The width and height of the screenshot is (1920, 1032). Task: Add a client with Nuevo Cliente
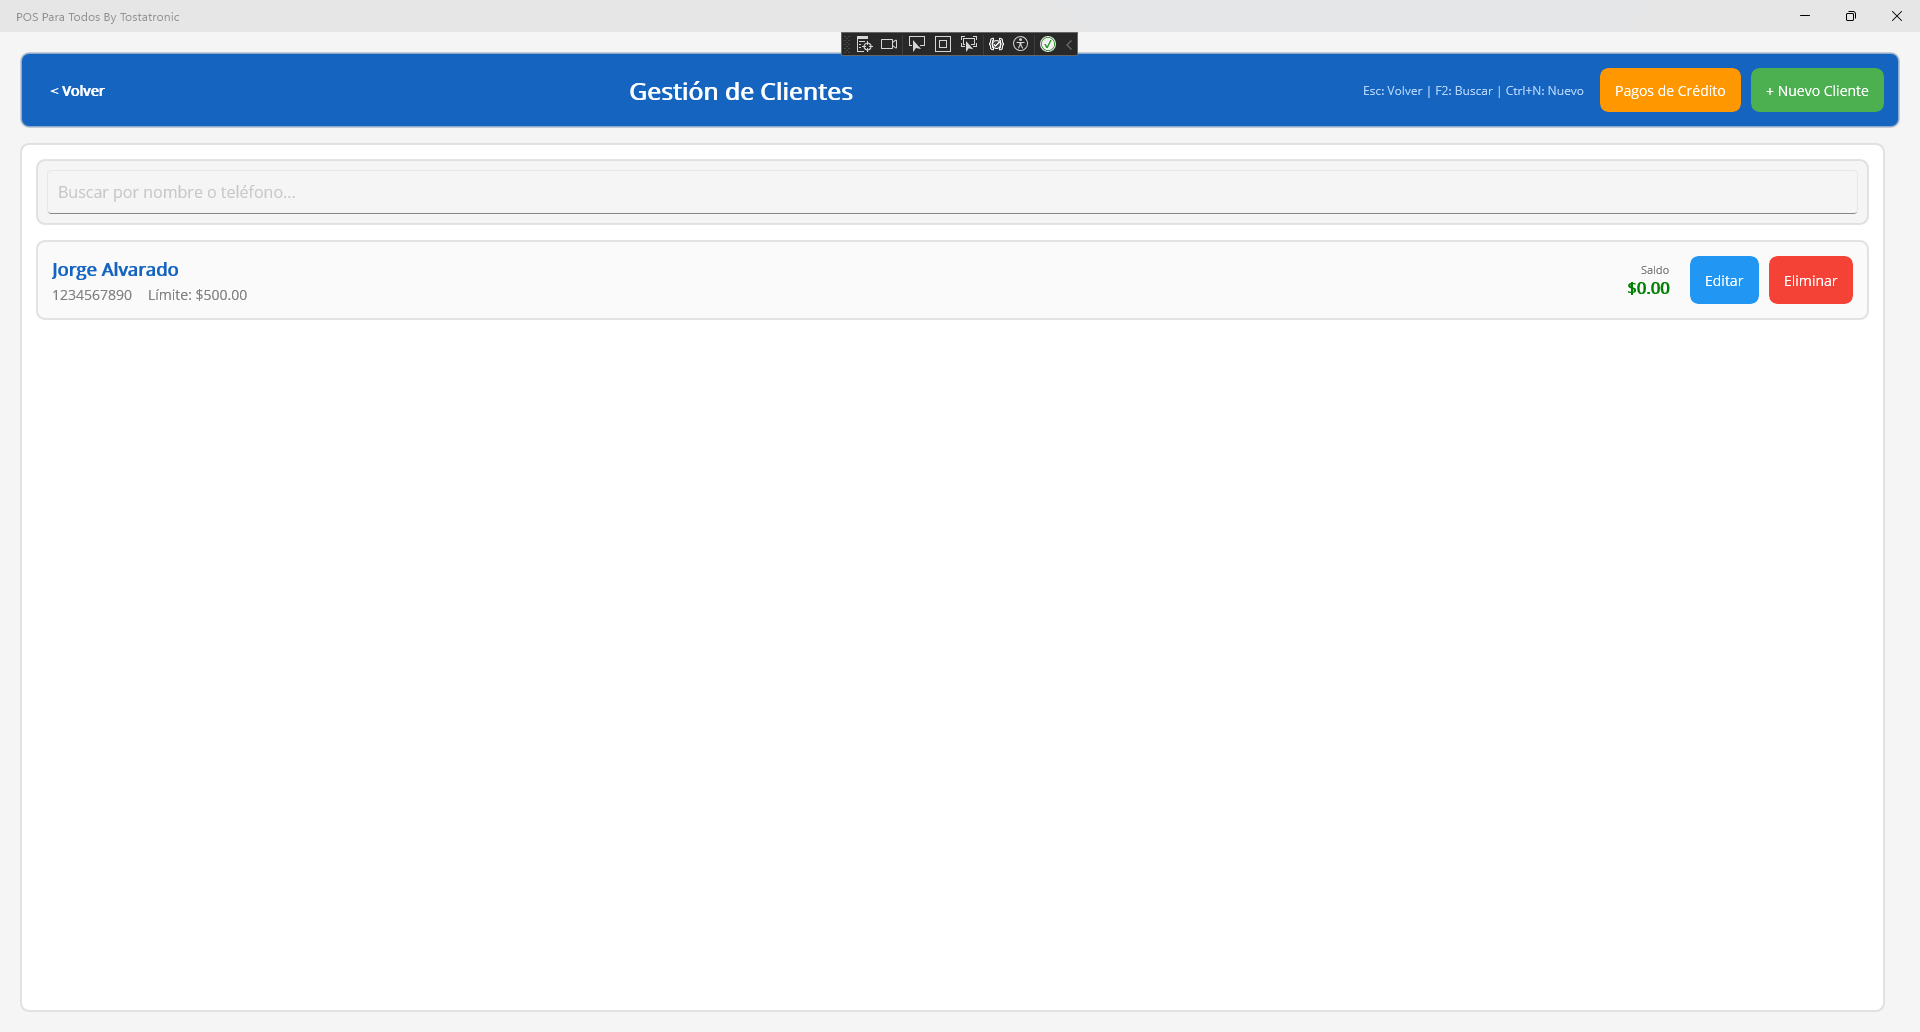[1816, 91]
